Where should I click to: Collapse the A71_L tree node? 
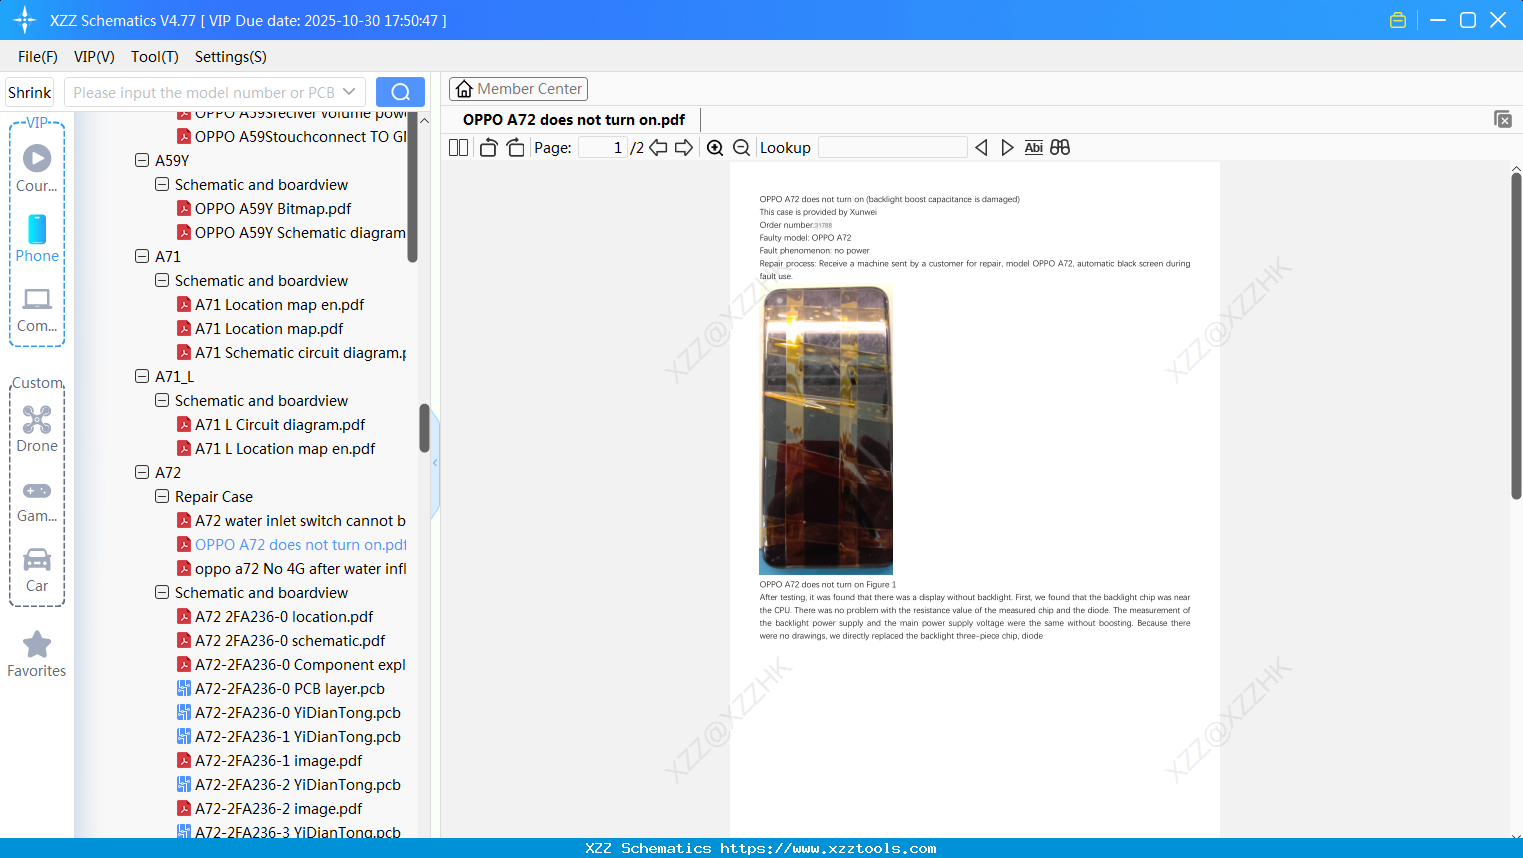(x=142, y=376)
